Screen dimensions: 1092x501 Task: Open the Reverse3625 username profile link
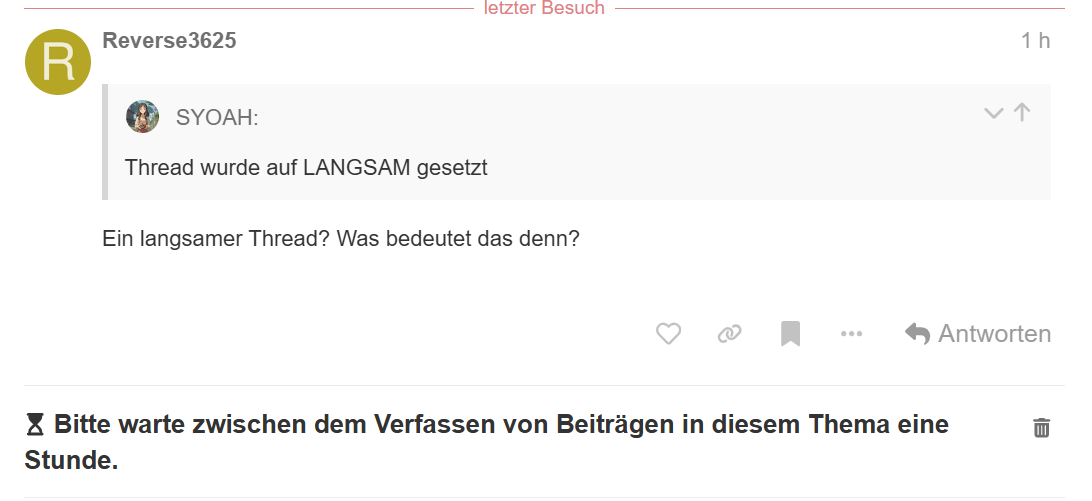pos(169,41)
